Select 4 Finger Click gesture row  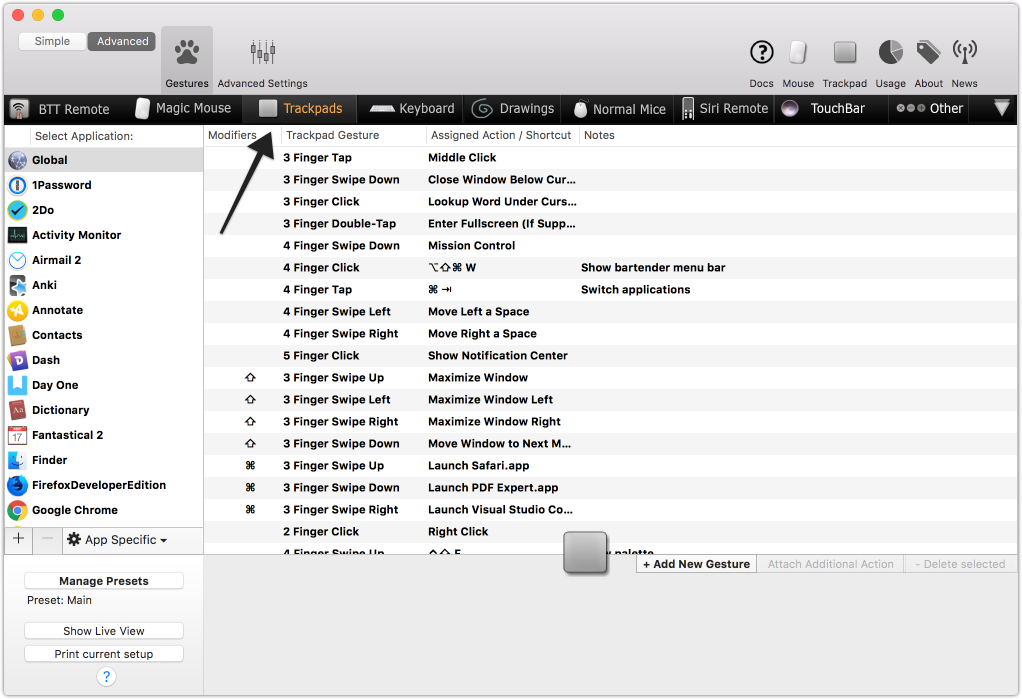pyautogui.click(x=610, y=268)
